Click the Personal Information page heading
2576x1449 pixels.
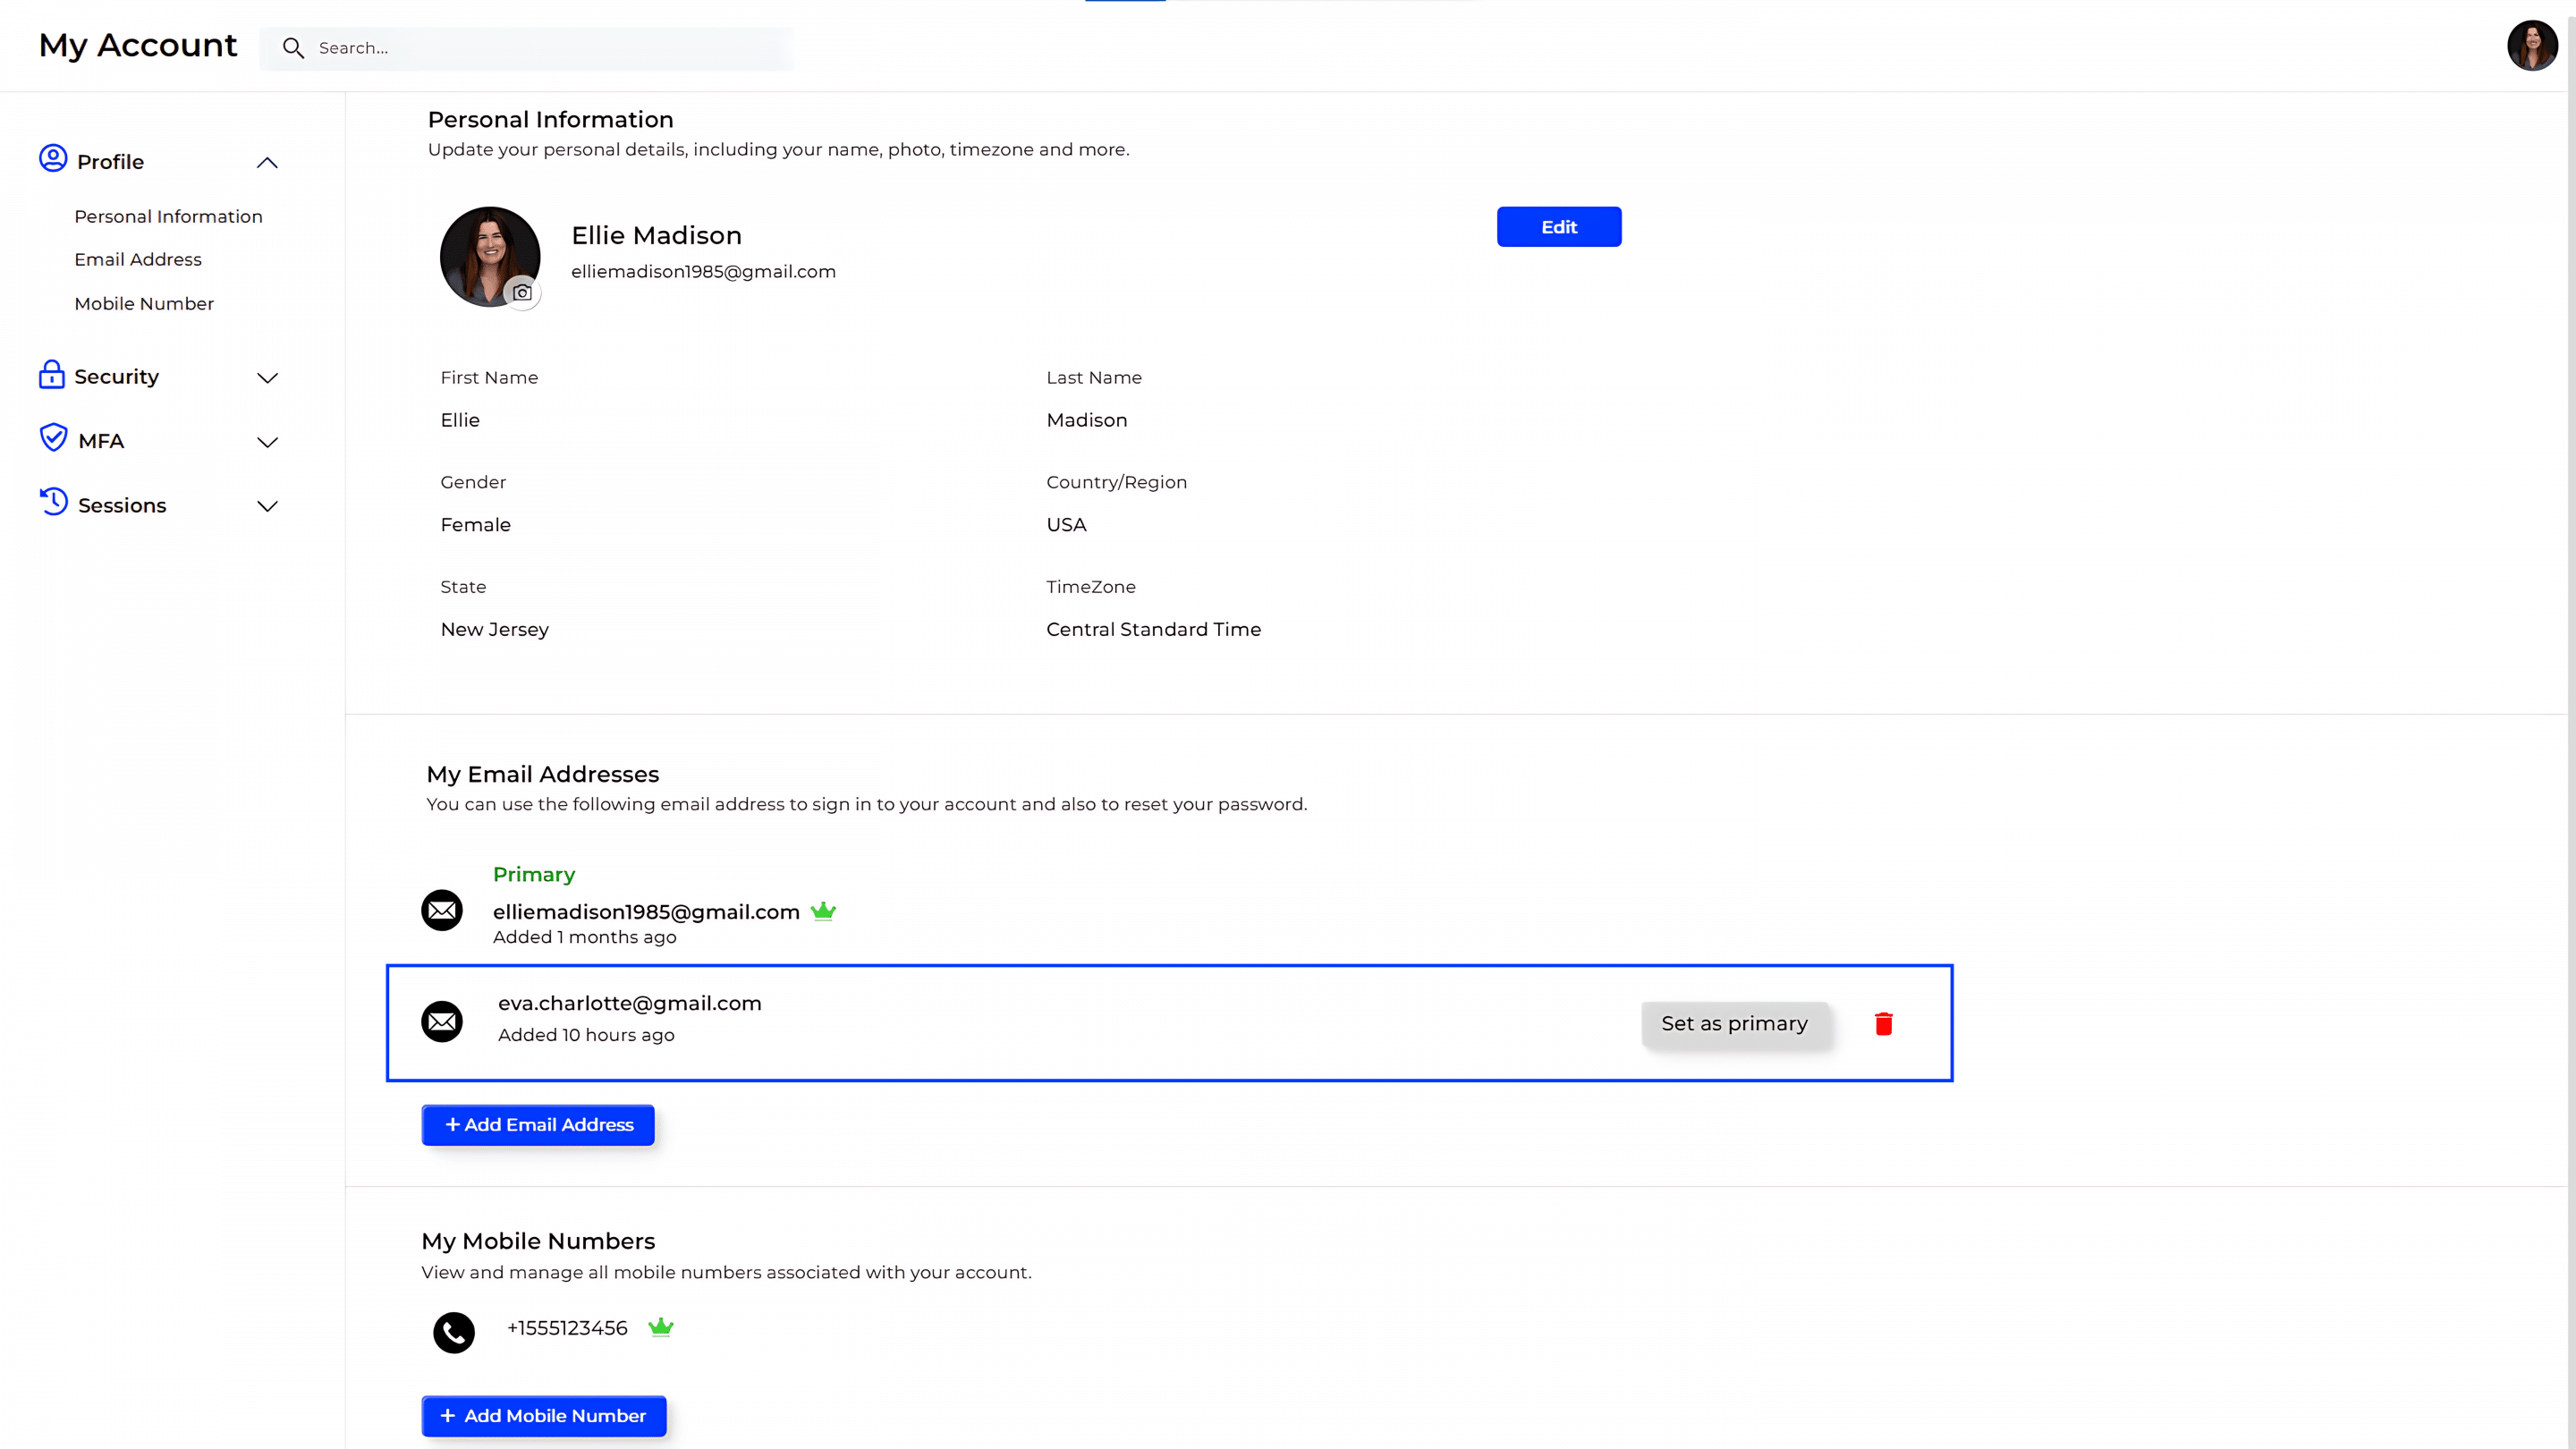(551, 120)
